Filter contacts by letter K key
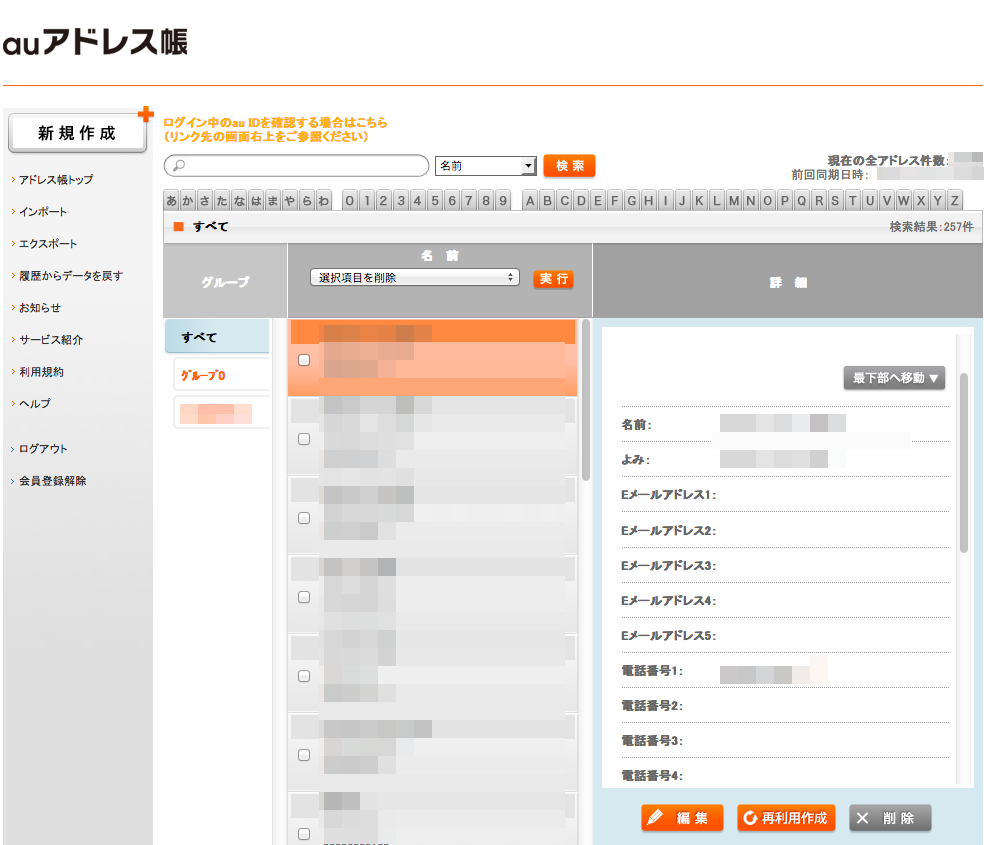Screen dimensions: 984x845 tap(699, 201)
